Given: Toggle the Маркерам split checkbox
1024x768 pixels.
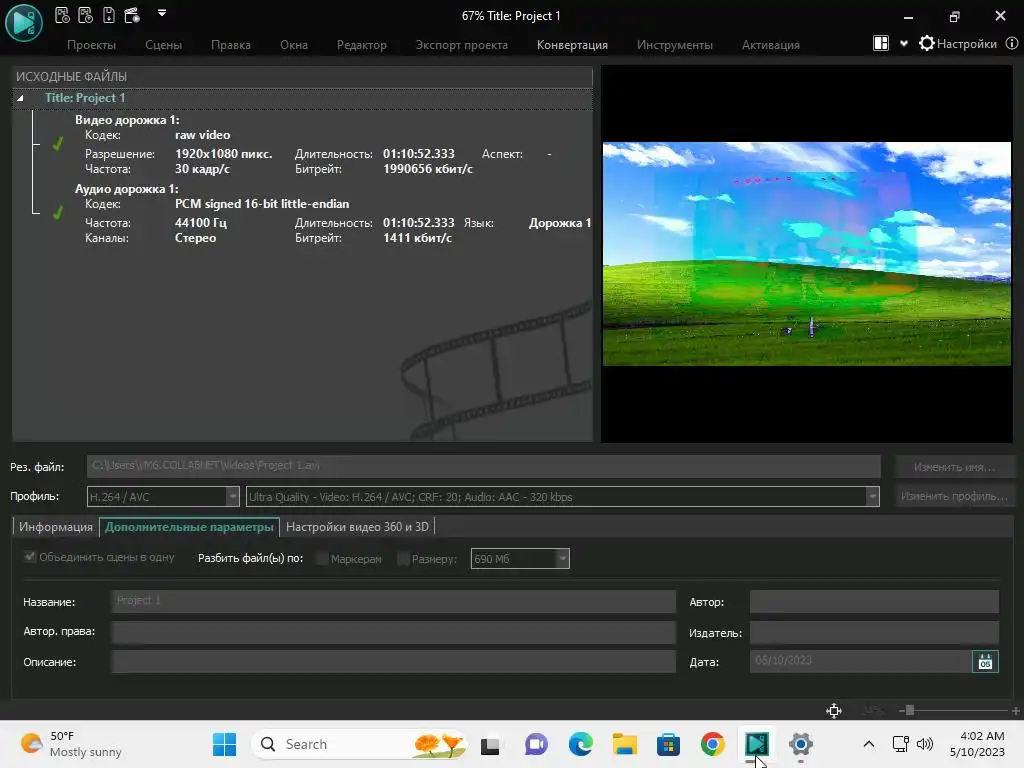Looking at the screenshot, I should [321, 559].
